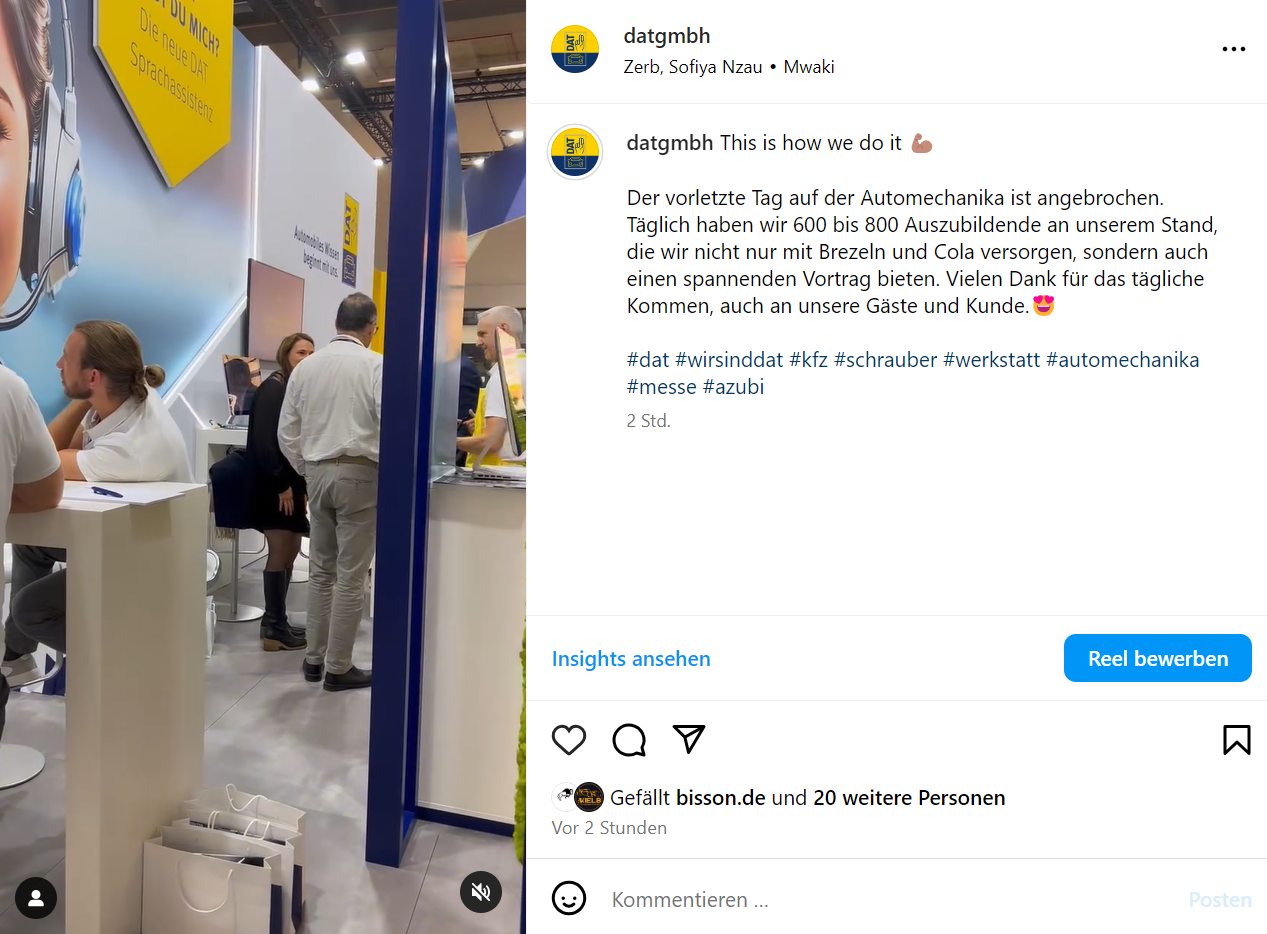Click the reel video to pause playback

pos(262,467)
